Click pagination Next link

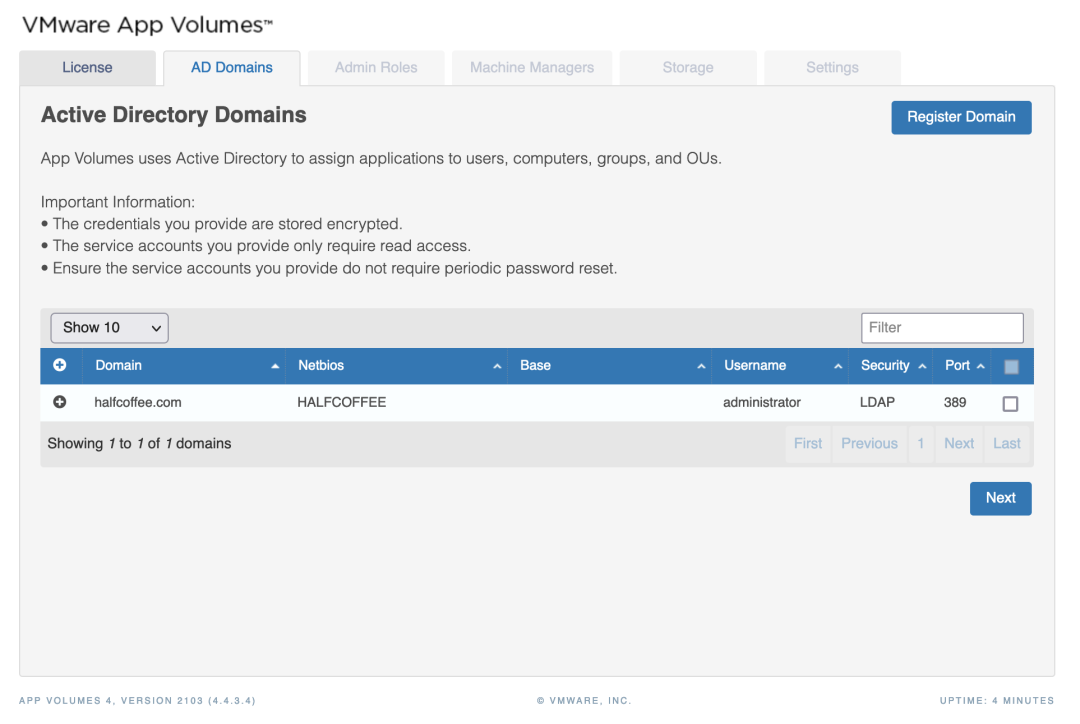point(959,444)
